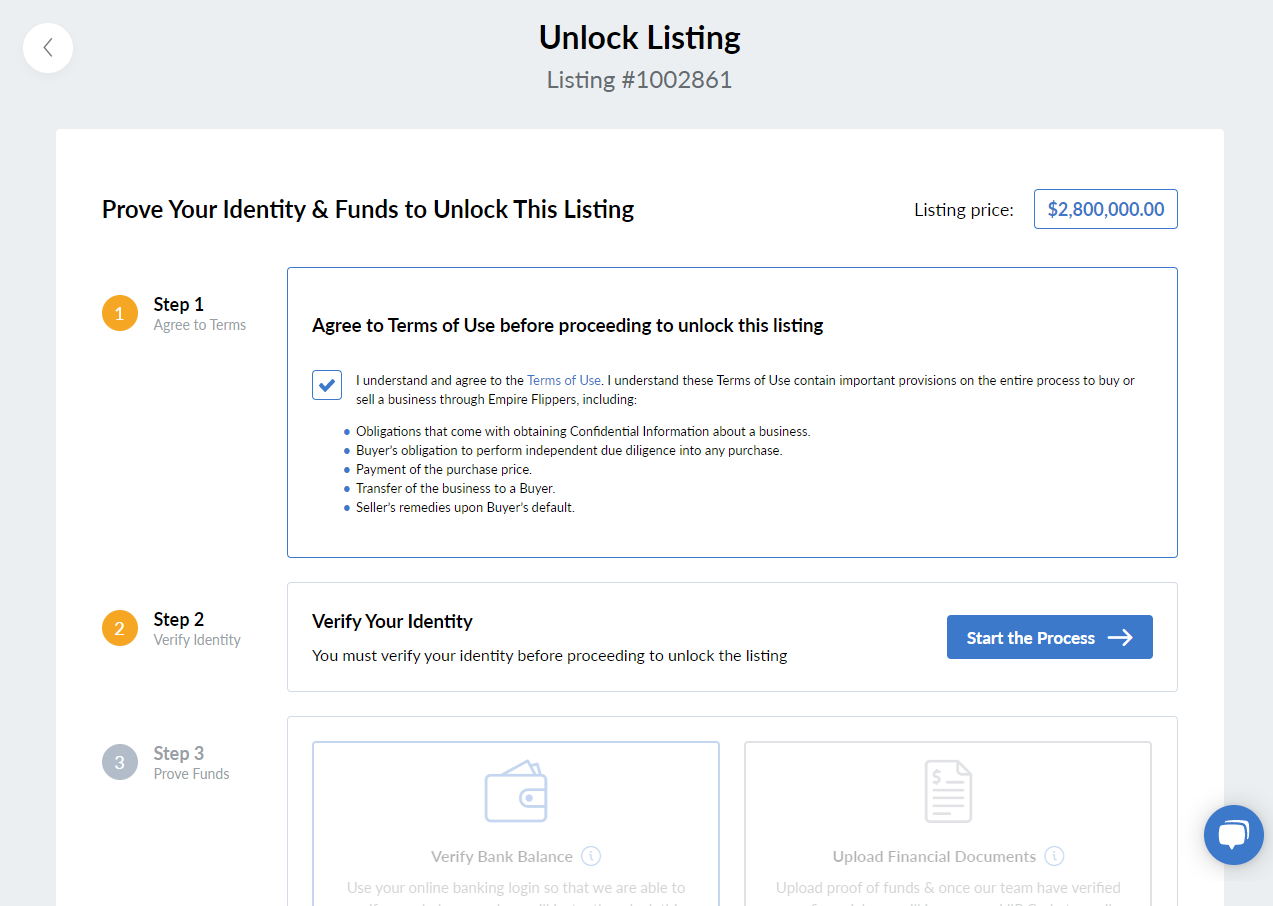Click the Step 3 gray number circle
This screenshot has height=906, width=1273.
[120, 762]
